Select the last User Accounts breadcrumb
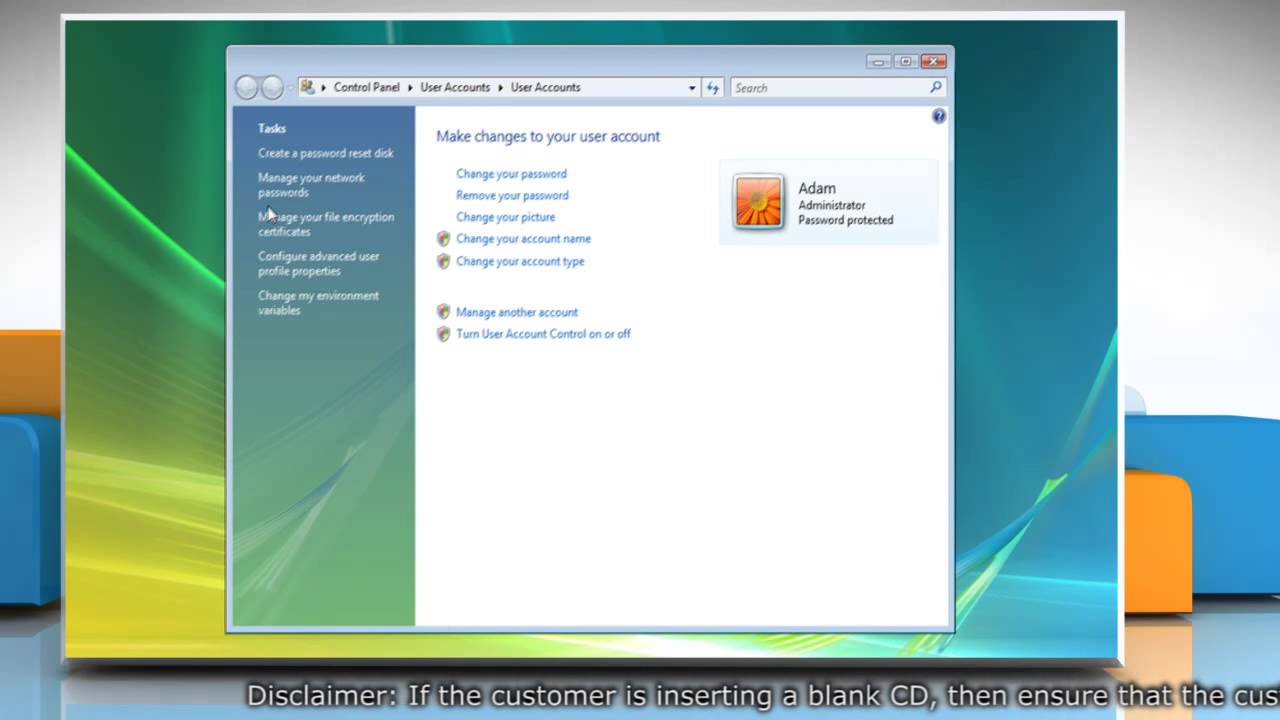 point(545,88)
